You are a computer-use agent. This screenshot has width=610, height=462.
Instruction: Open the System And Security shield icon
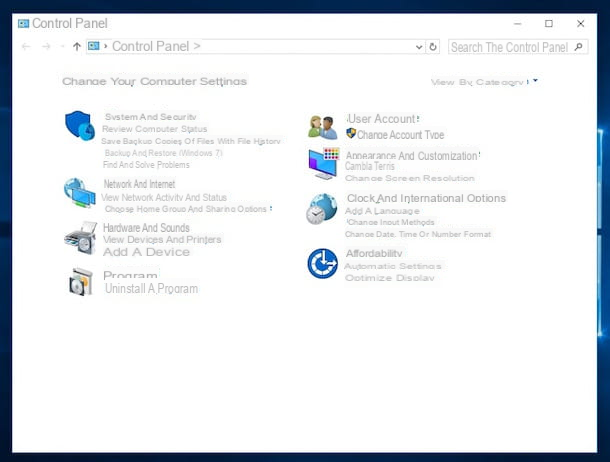[x=80, y=125]
